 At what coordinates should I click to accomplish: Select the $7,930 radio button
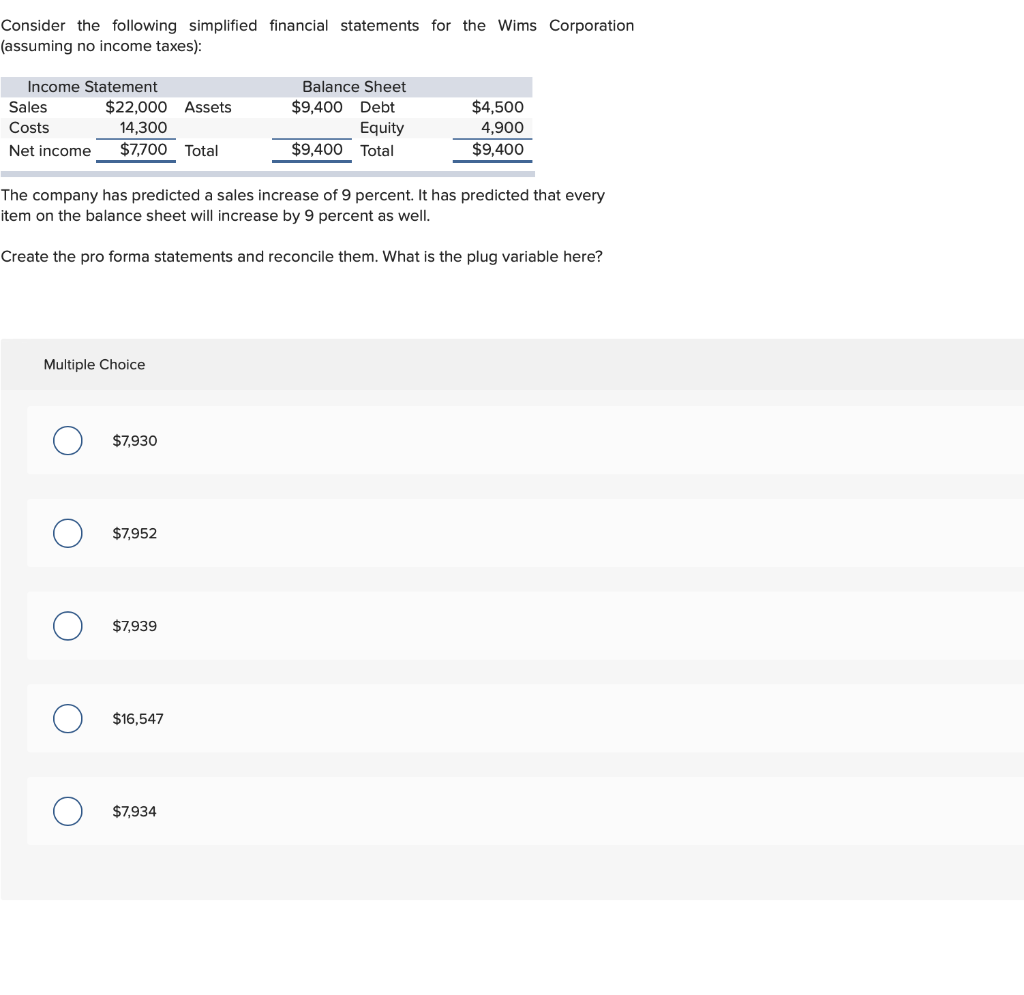click(x=68, y=441)
